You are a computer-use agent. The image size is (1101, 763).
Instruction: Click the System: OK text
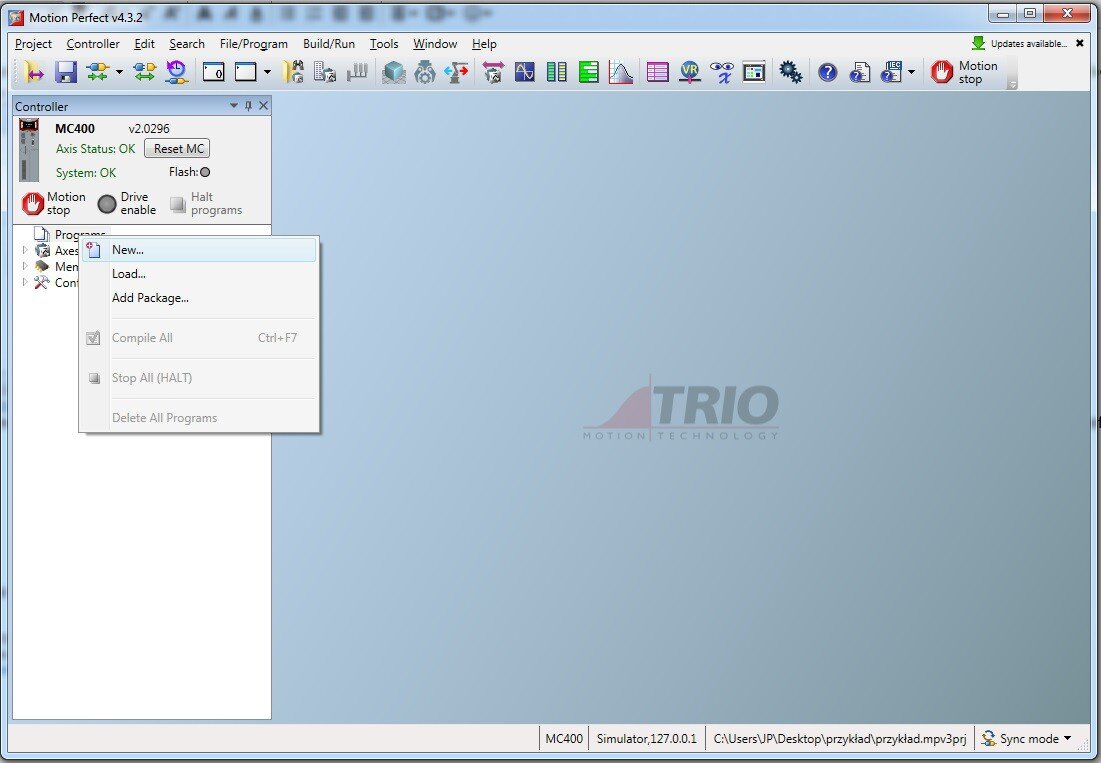[x=86, y=173]
